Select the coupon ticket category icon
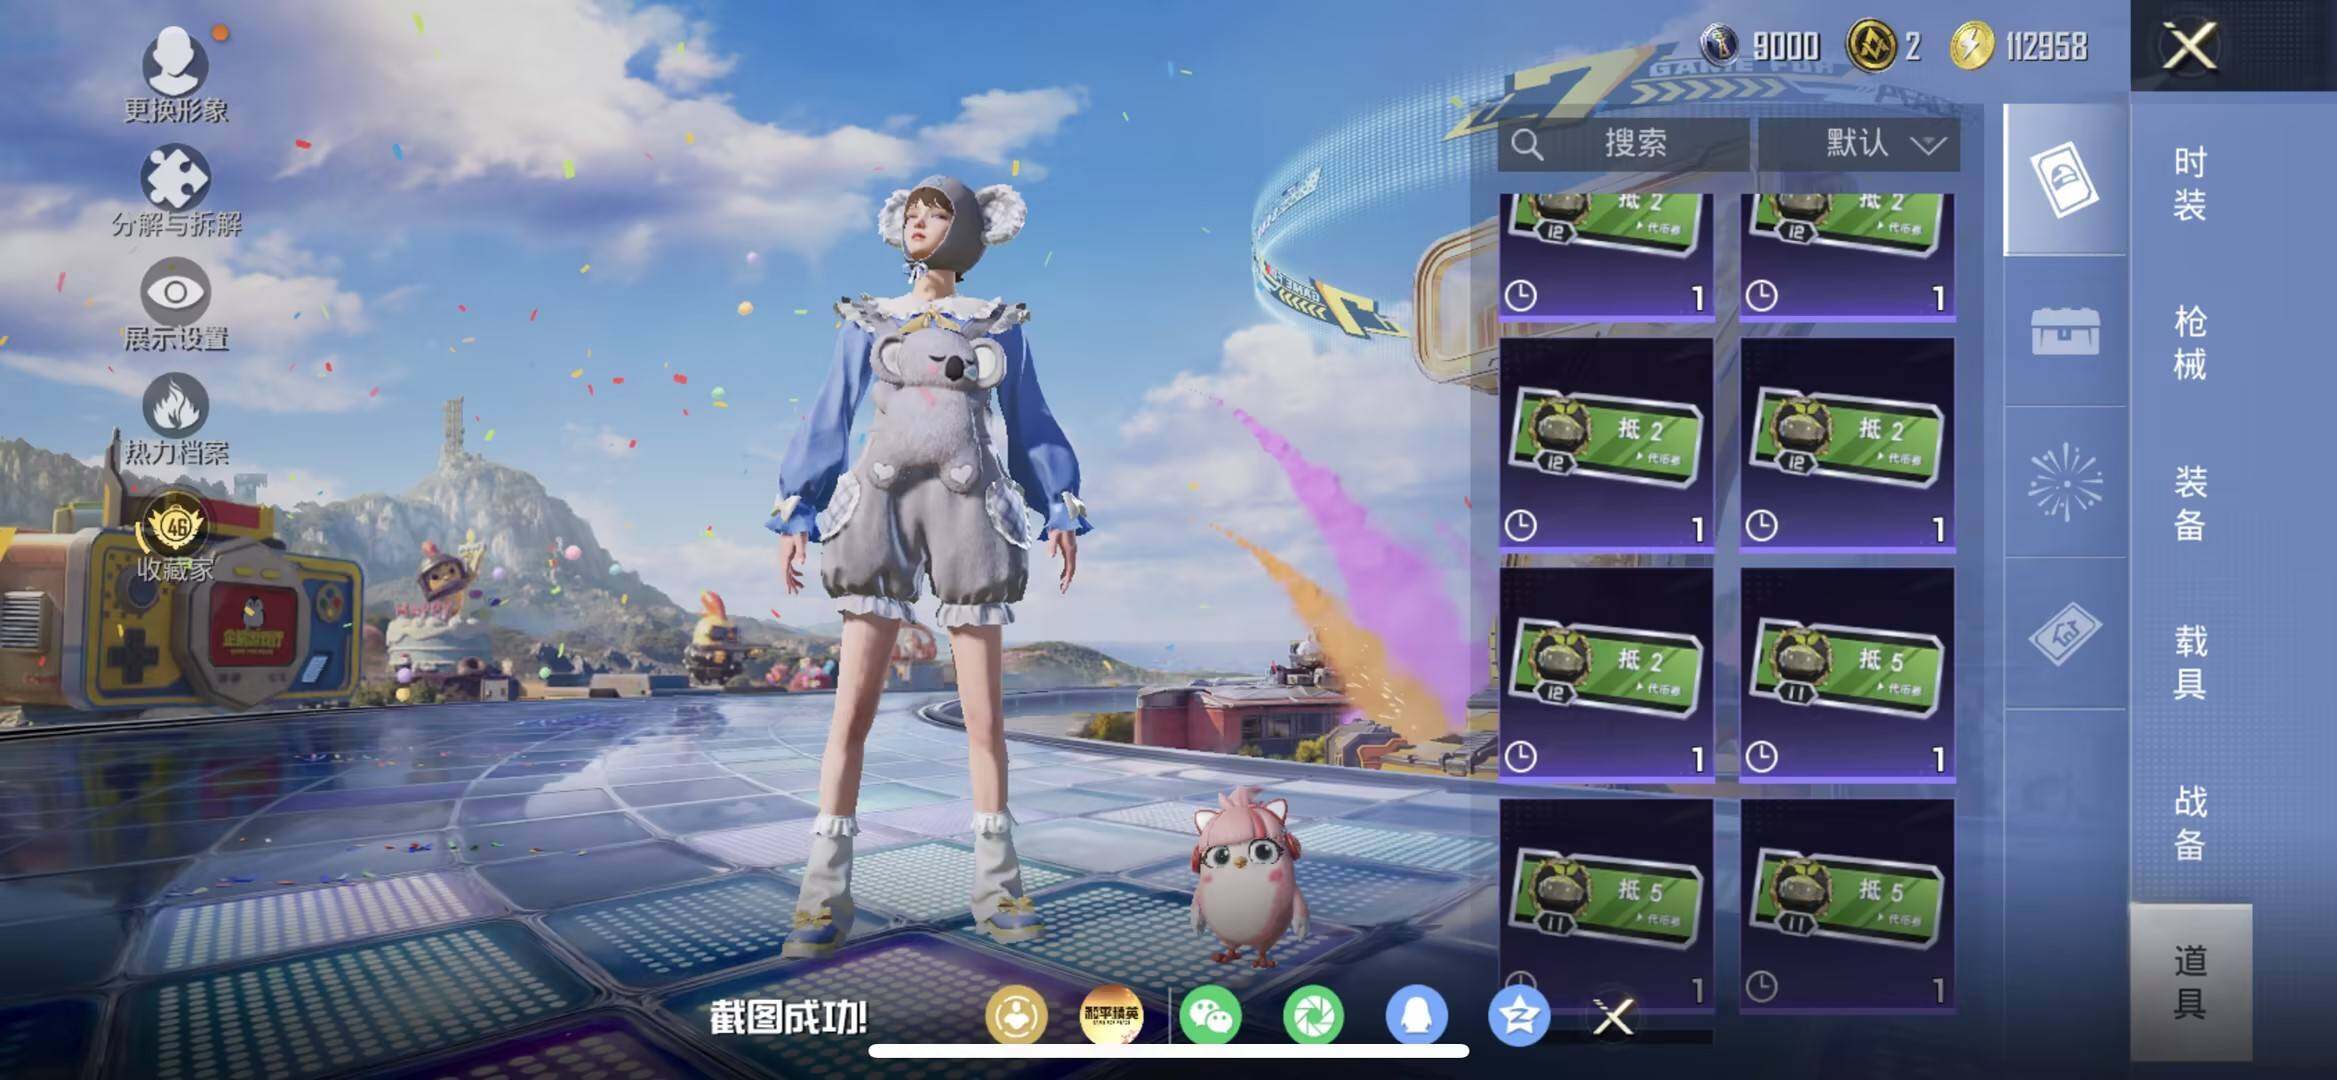 tap(2064, 632)
